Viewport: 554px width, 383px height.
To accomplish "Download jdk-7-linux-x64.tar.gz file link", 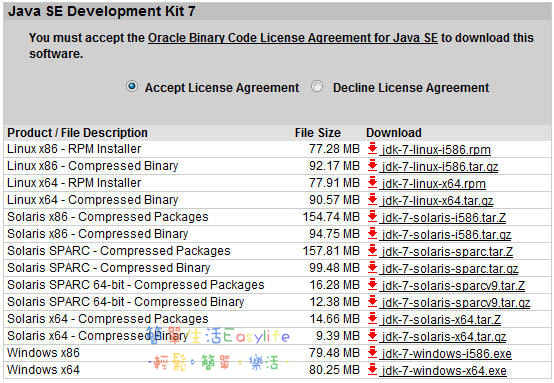I will [x=437, y=201].
